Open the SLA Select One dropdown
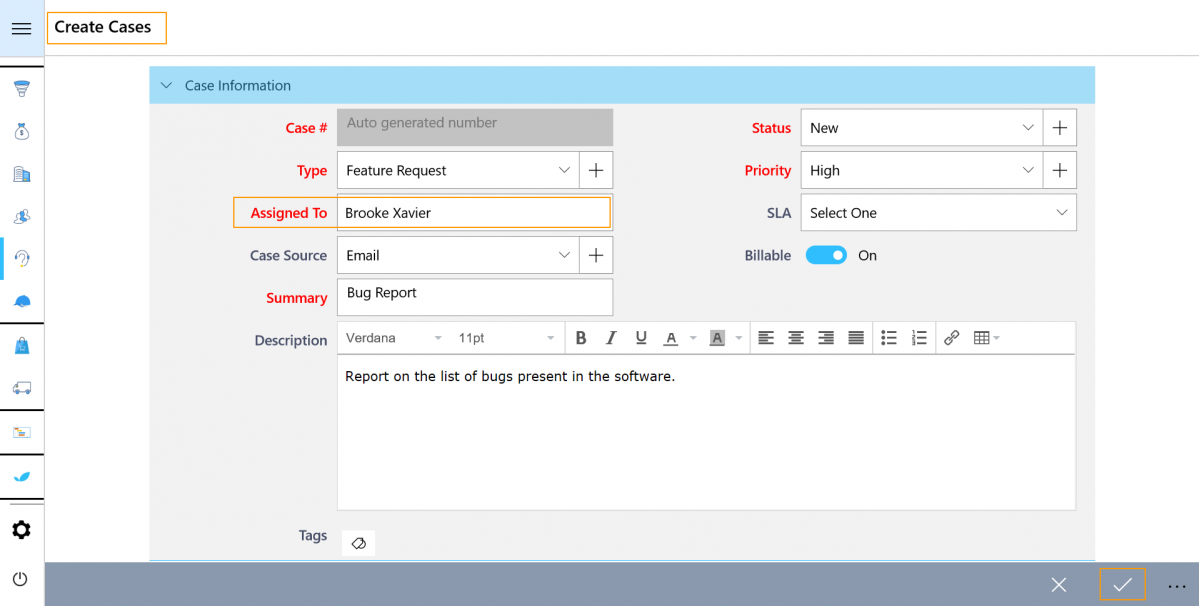The width and height of the screenshot is (1199, 606). tap(938, 213)
